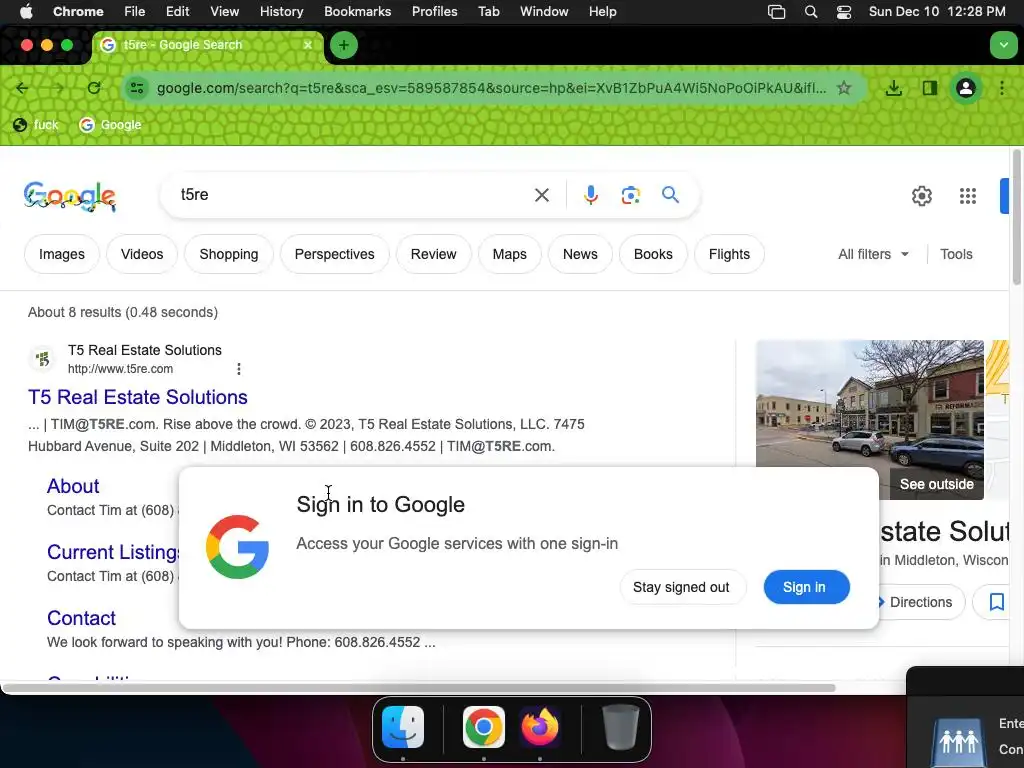Click the t5re search input field

tap(353, 195)
